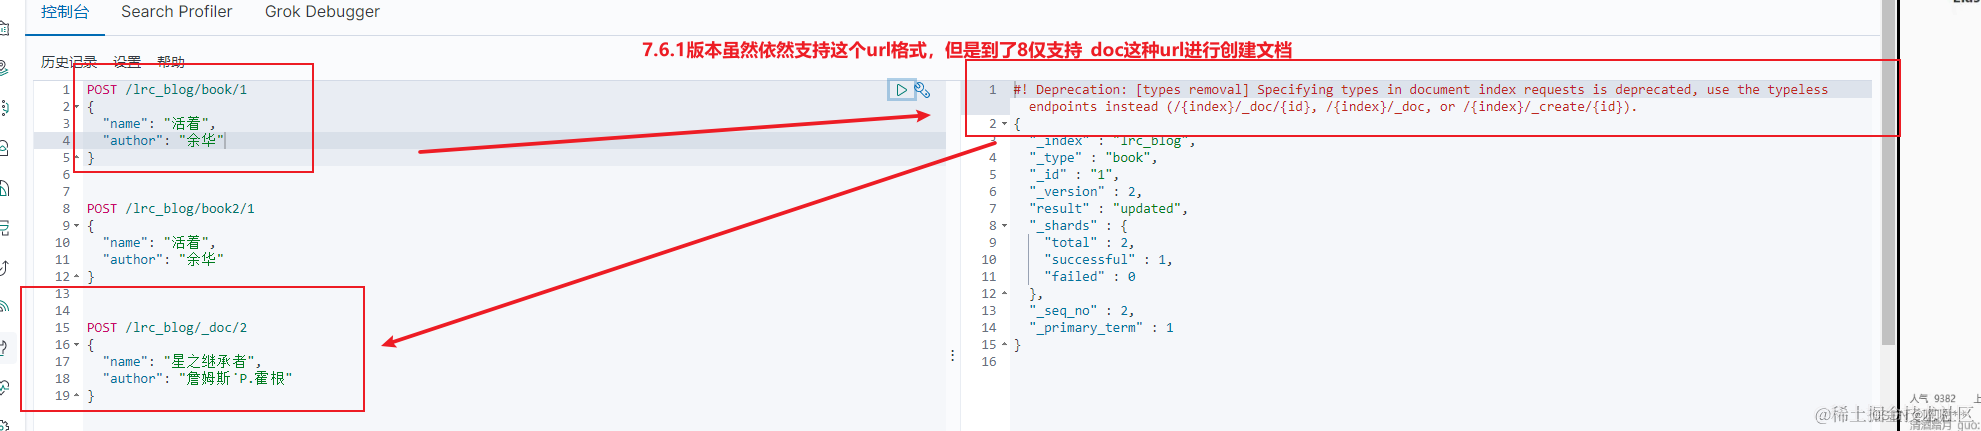Click the "result" : "updated" output line
The width and height of the screenshot is (1981, 431).
[x=1109, y=209]
